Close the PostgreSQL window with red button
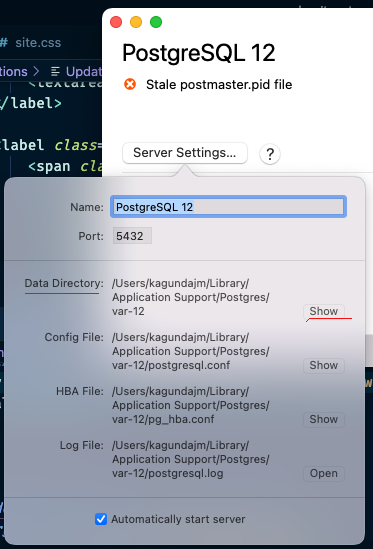The height and width of the screenshot is (549, 373). click(x=116, y=22)
